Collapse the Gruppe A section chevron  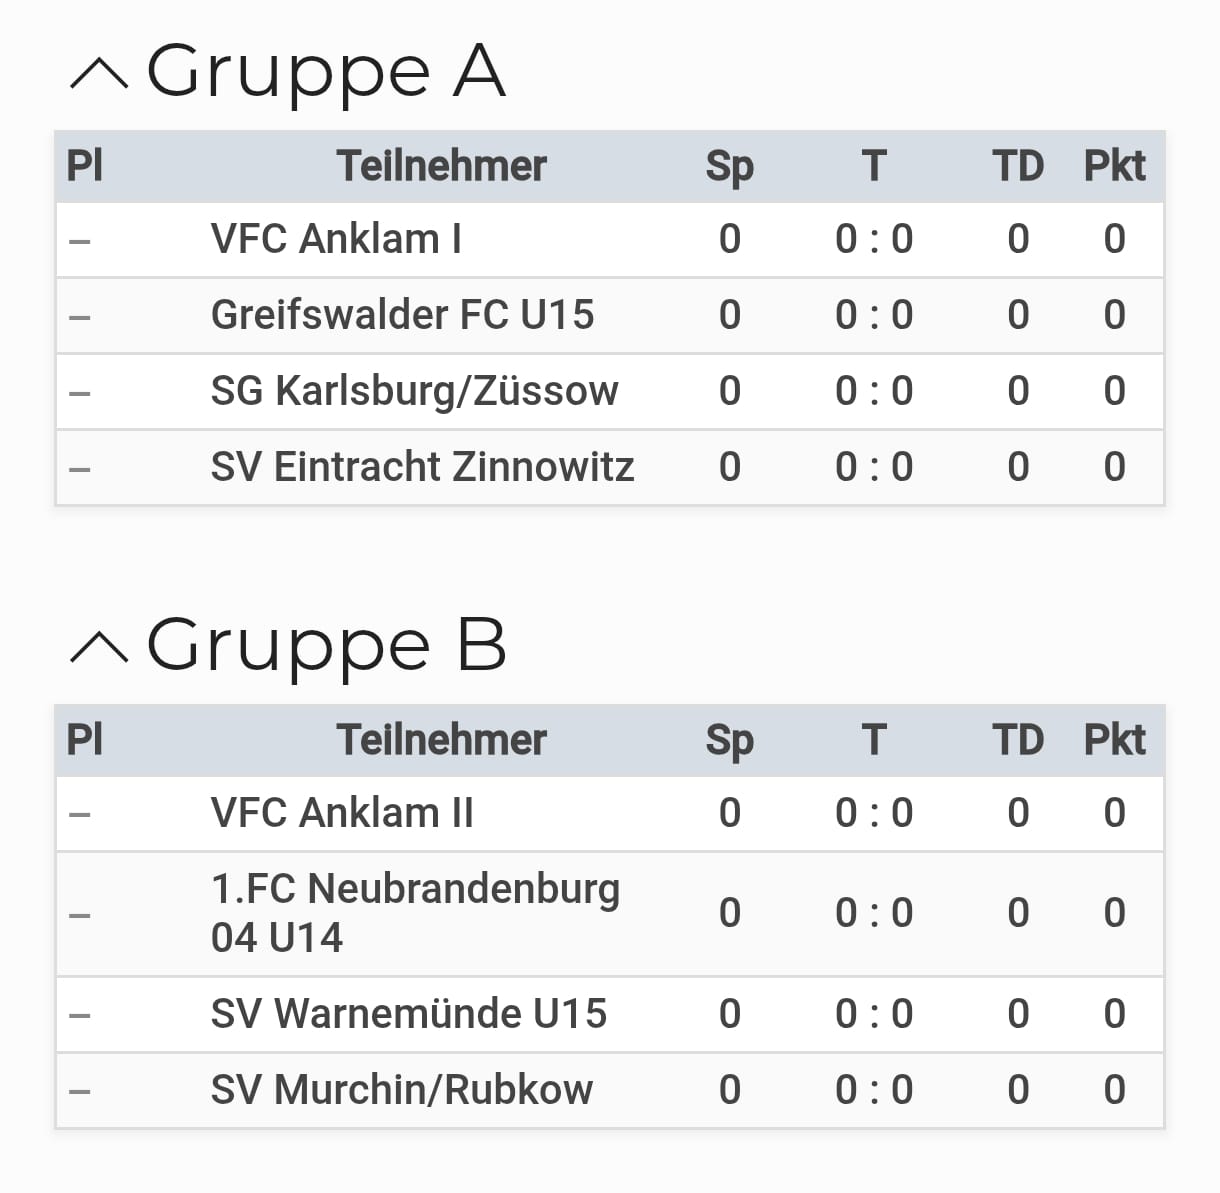click(99, 75)
